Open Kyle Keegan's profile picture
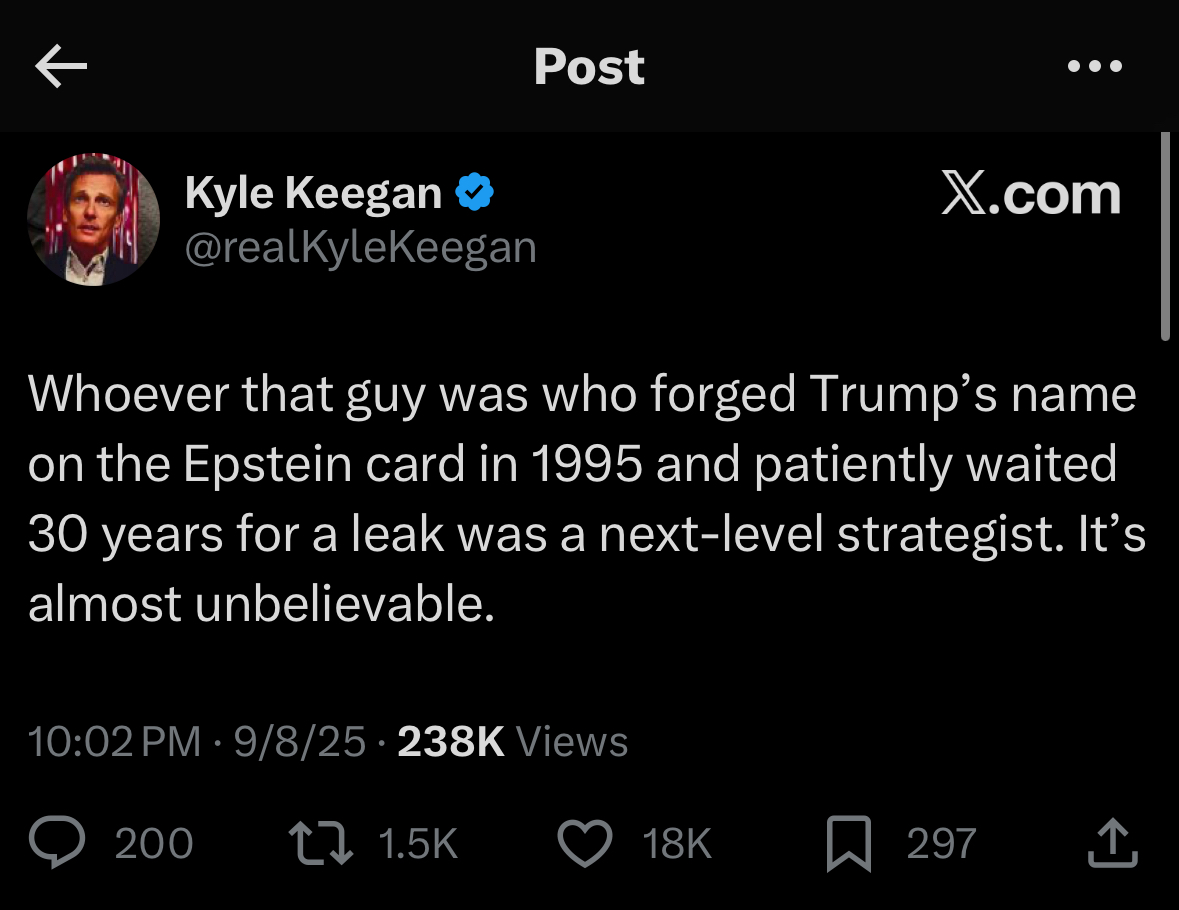The height and width of the screenshot is (910, 1179). pos(92,220)
